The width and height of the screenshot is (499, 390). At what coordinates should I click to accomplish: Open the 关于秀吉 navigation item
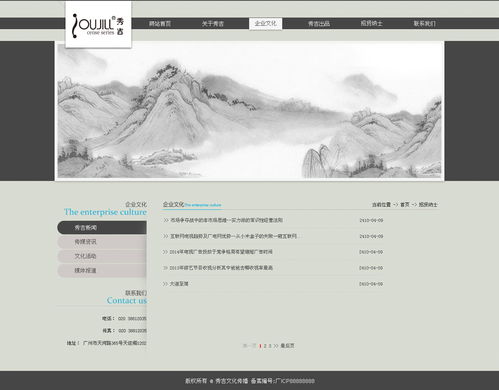point(213,24)
